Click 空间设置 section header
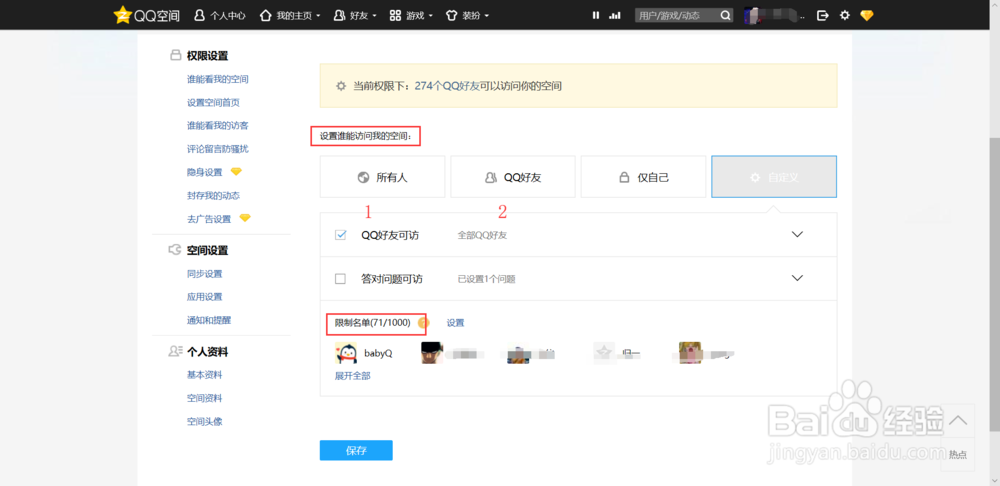Image resolution: width=1000 pixels, height=486 pixels. point(207,251)
